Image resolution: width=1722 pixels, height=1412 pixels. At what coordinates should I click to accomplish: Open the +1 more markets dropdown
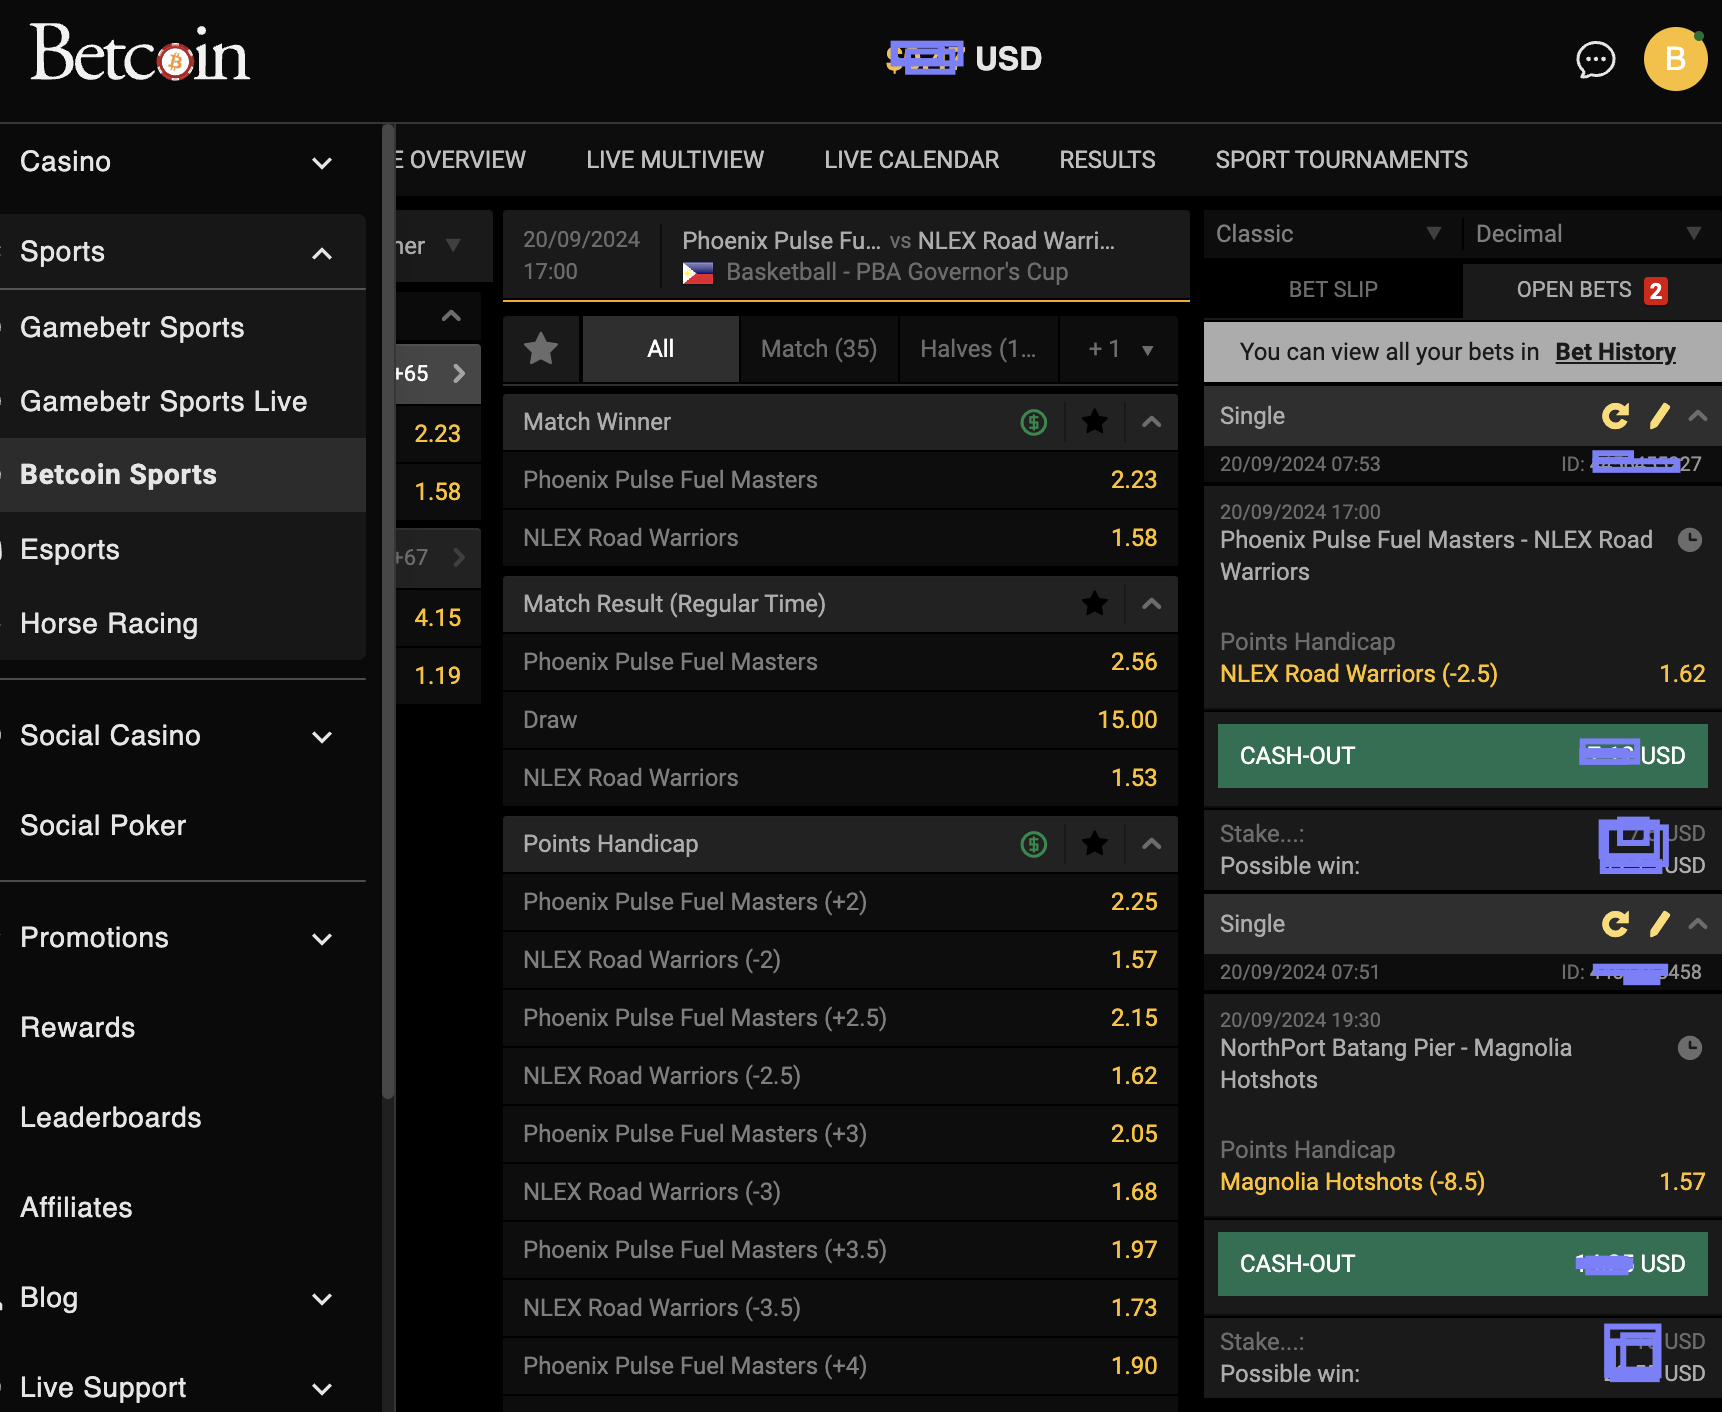[x=1120, y=349]
